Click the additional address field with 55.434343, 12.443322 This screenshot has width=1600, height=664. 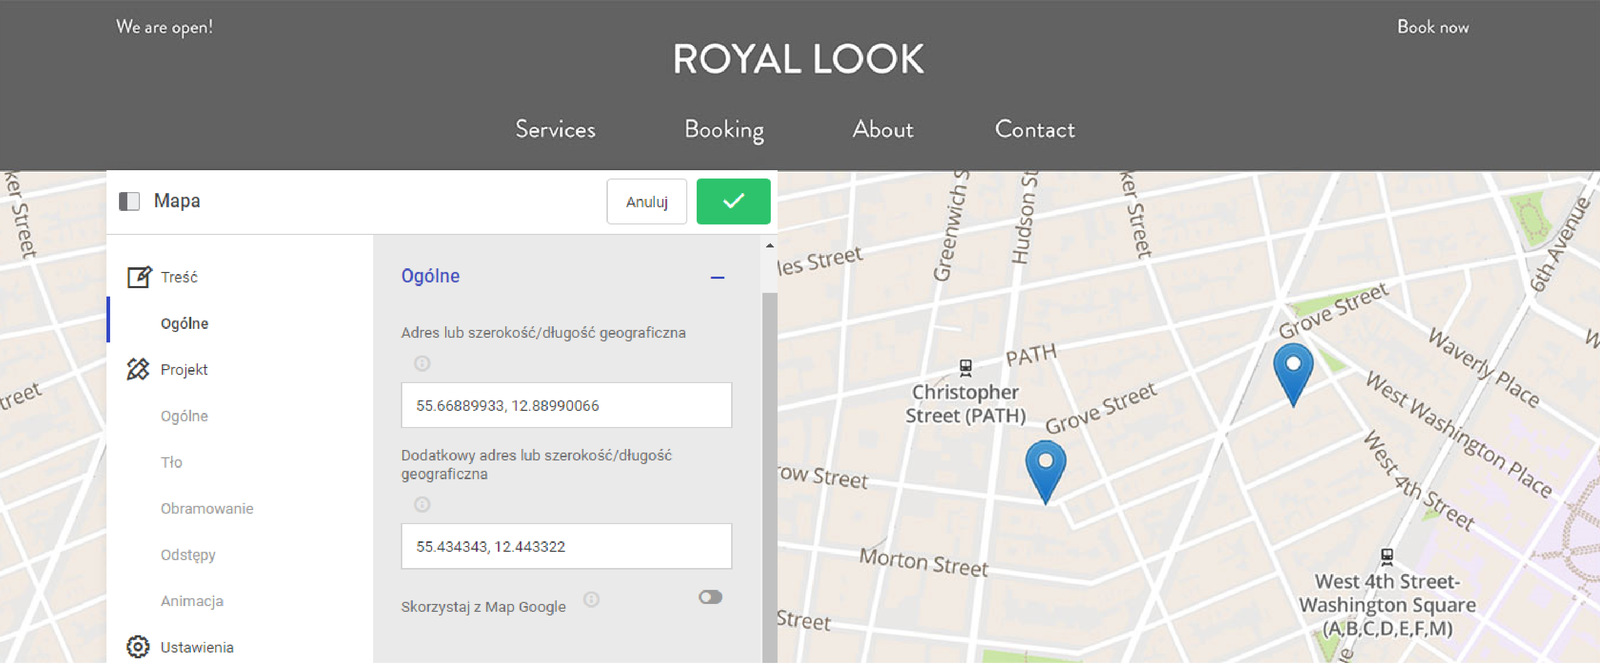566,546
